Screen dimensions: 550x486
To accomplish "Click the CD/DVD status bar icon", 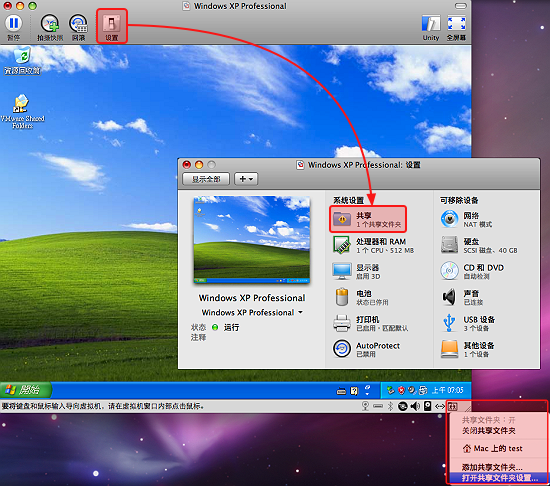I will click(x=403, y=406).
